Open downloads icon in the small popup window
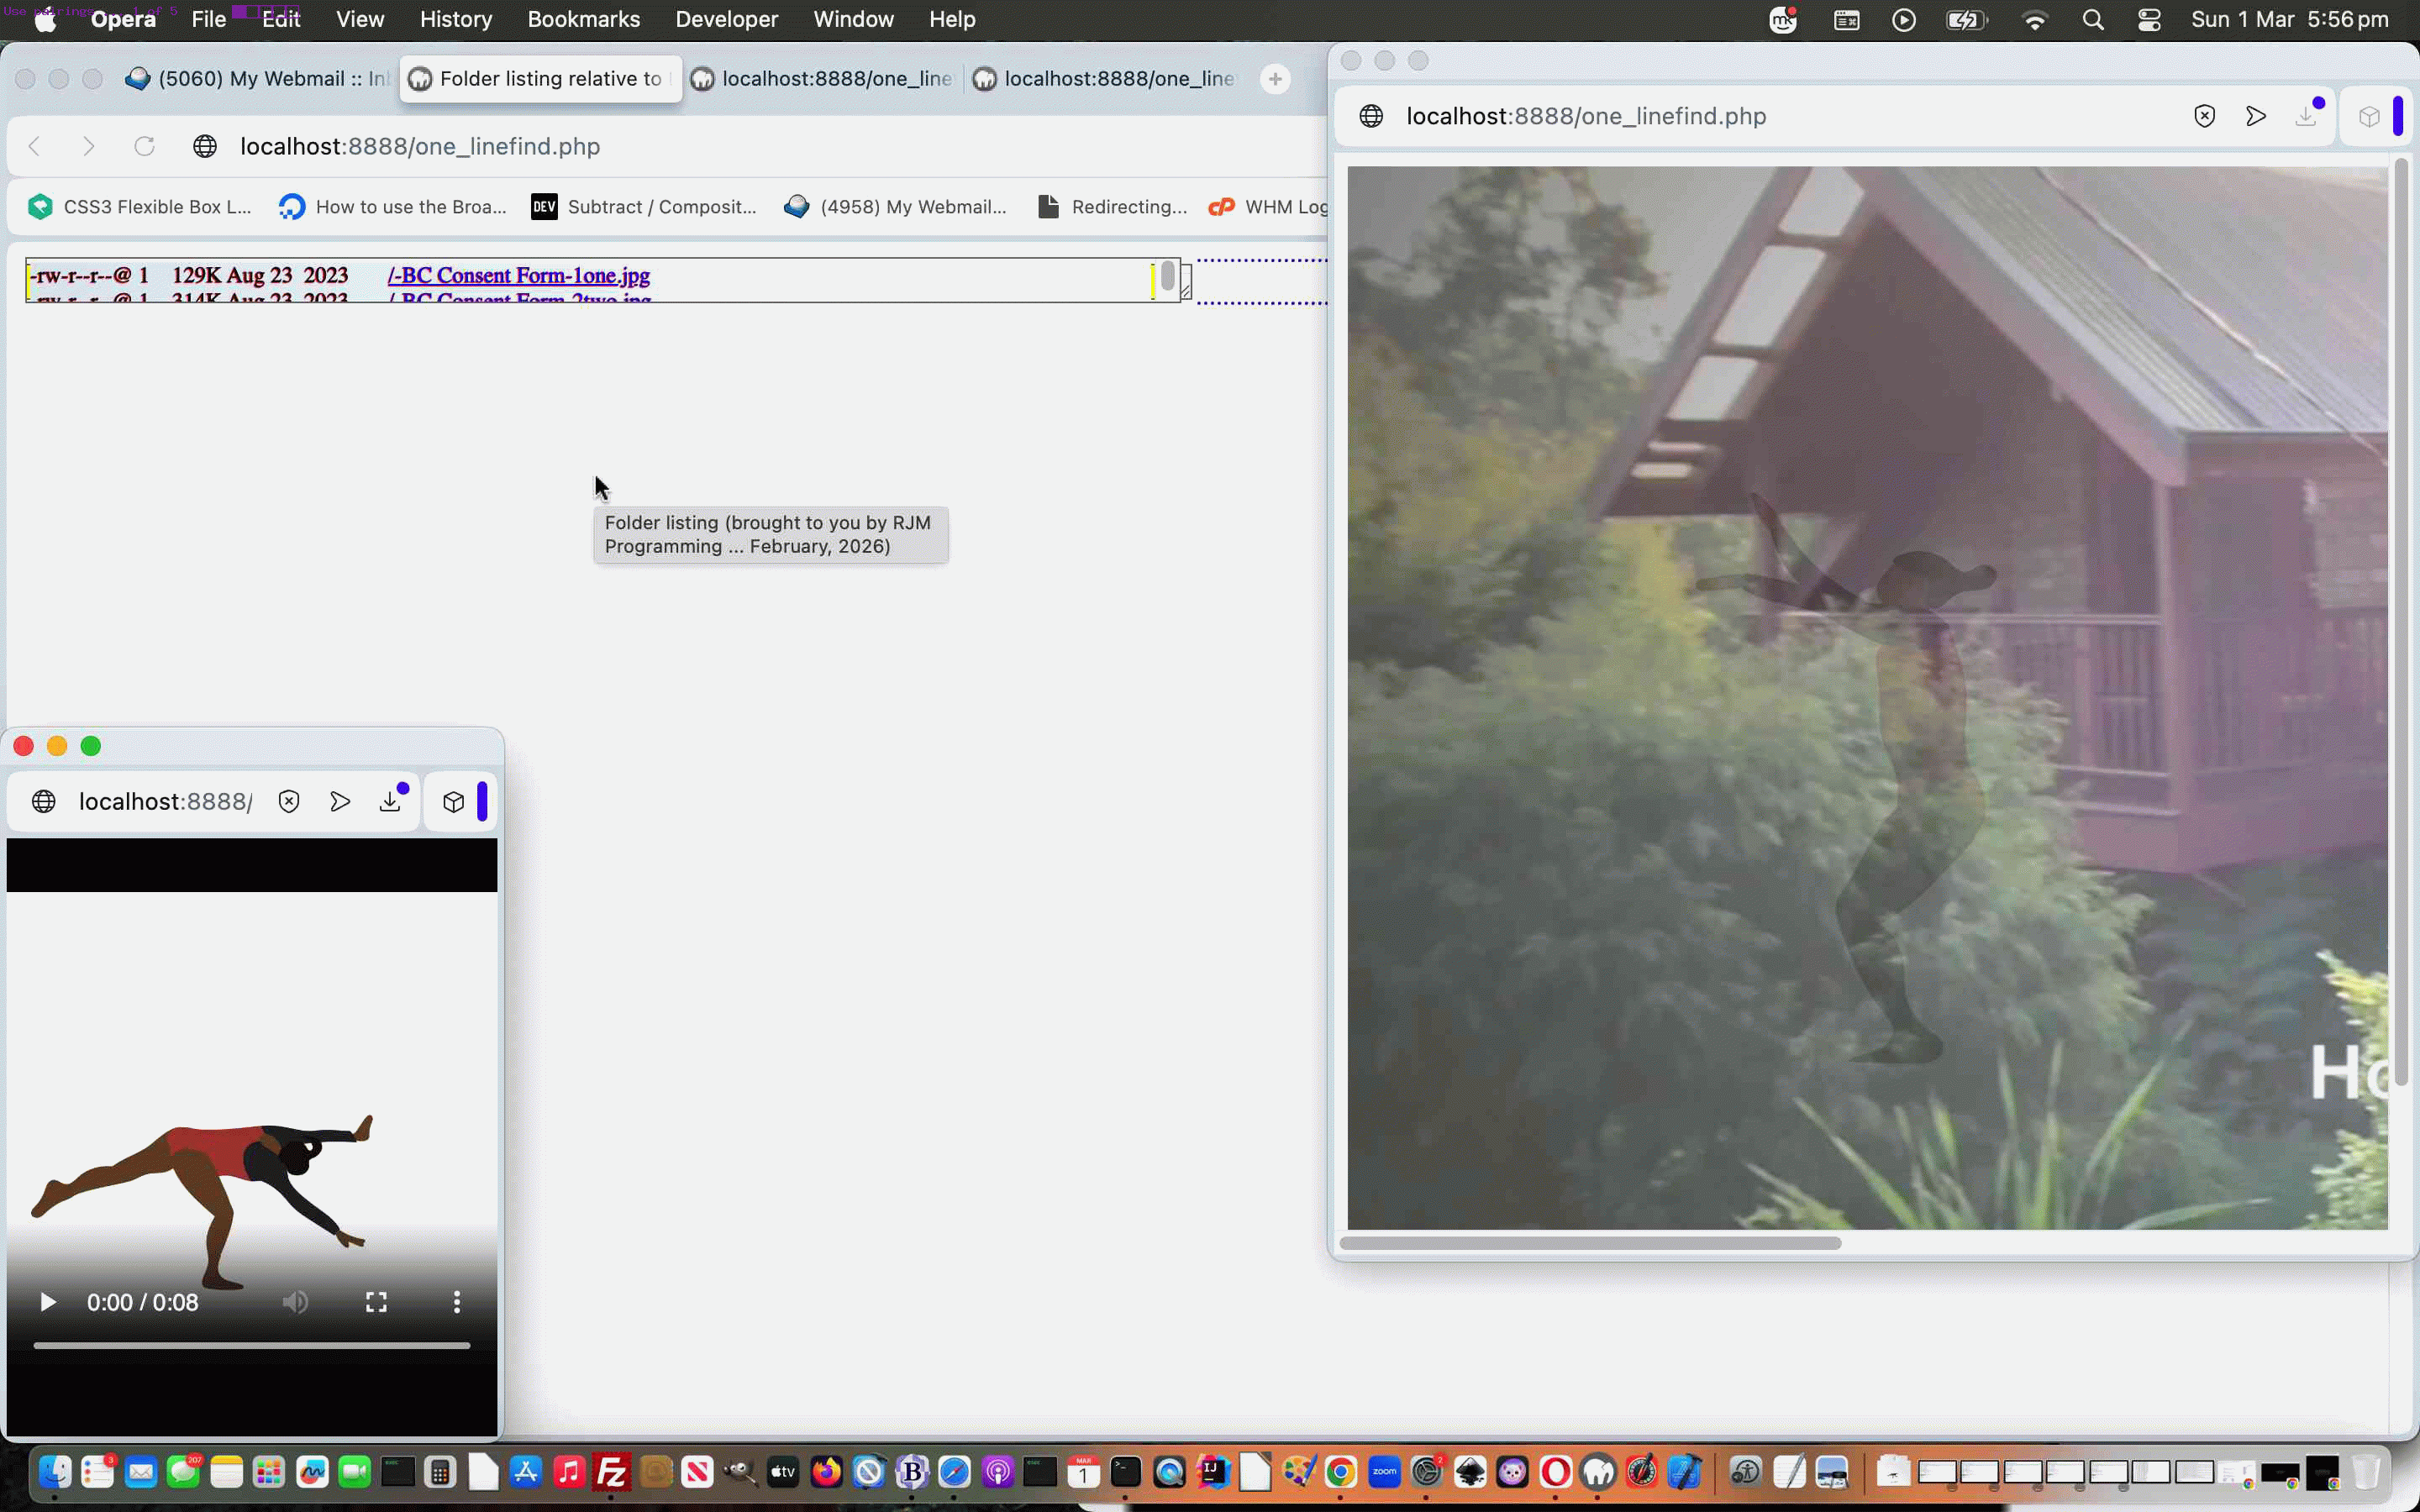2420x1512 pixels. (x=391, y=801)
